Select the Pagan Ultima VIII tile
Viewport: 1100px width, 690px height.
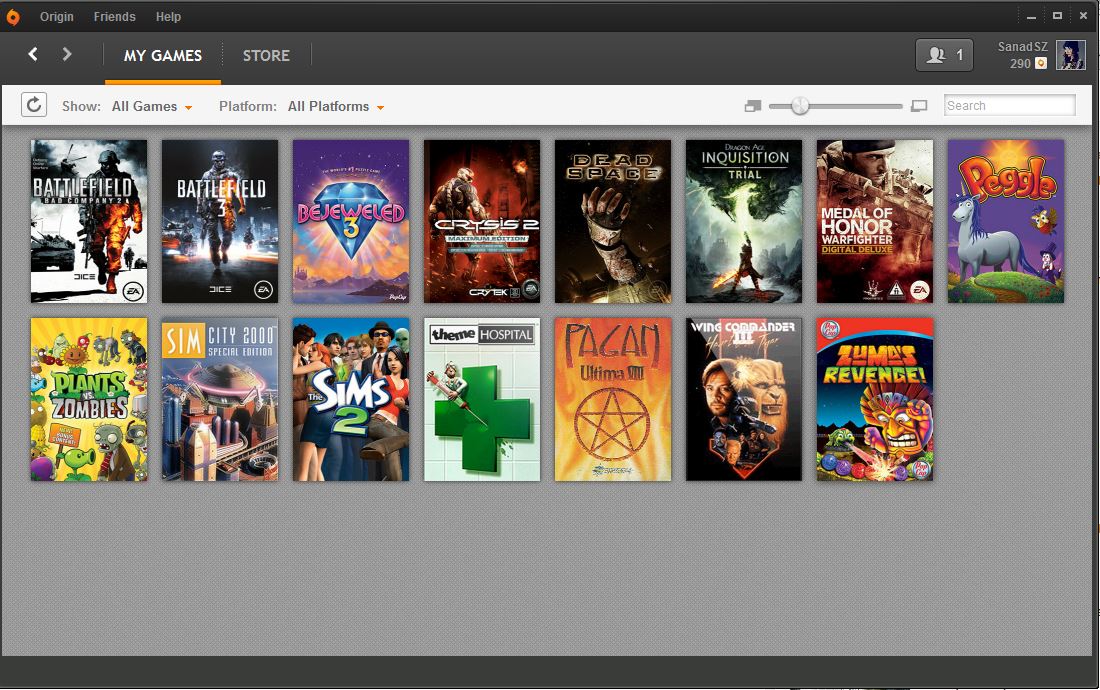[613, 399]
